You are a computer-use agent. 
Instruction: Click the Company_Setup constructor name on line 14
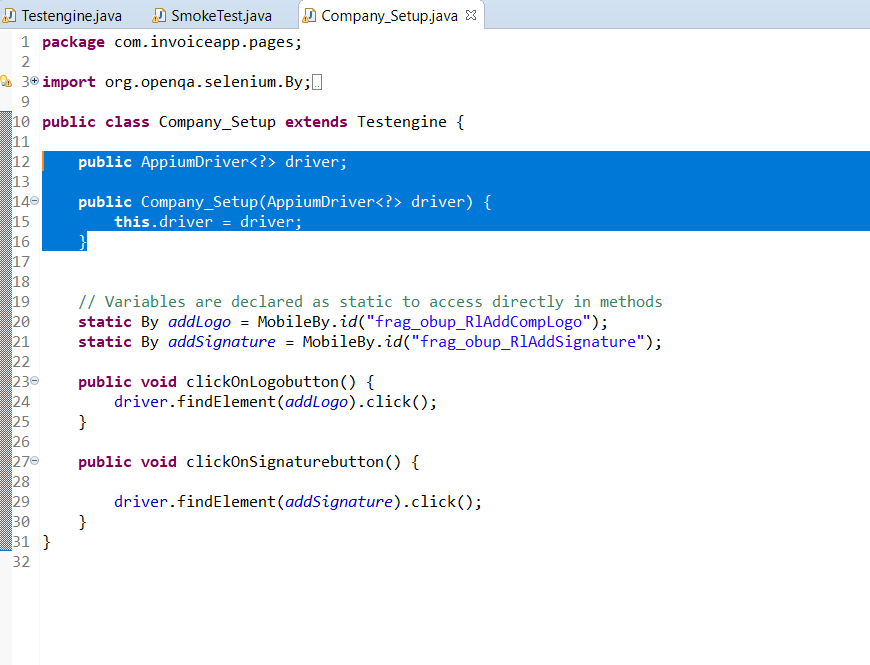point(199,202)
